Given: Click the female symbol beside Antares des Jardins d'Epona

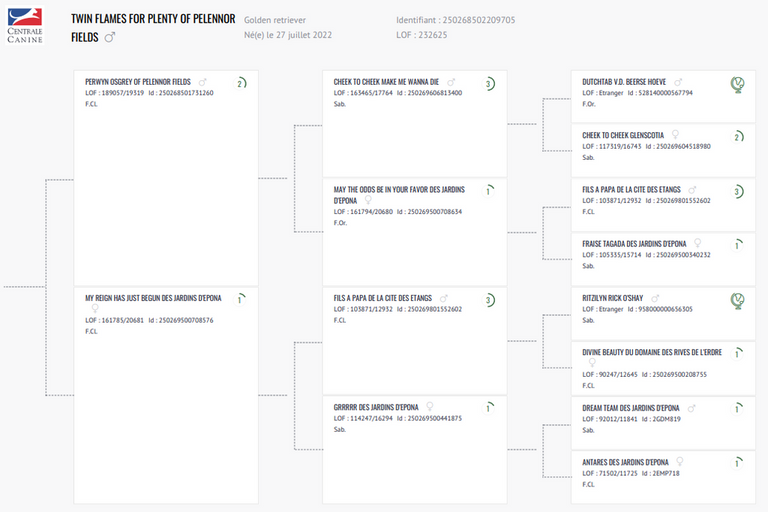Looking at the screenshot, I should [679, 462].
